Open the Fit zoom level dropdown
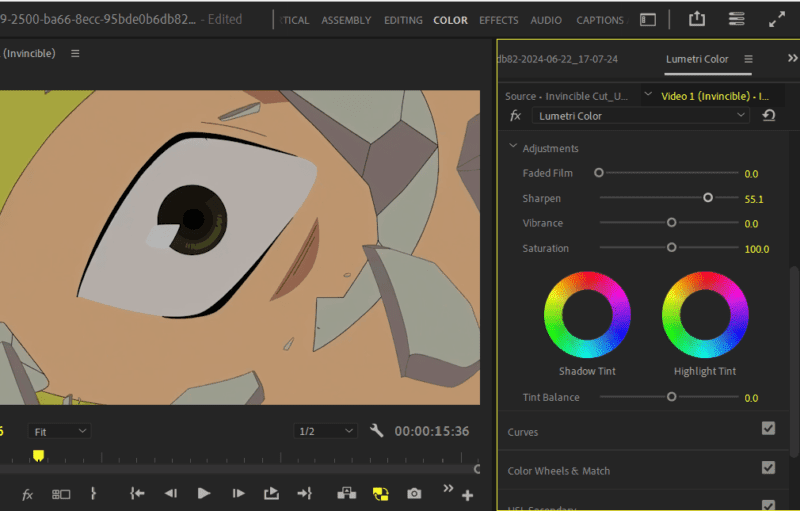 (59, 431)
